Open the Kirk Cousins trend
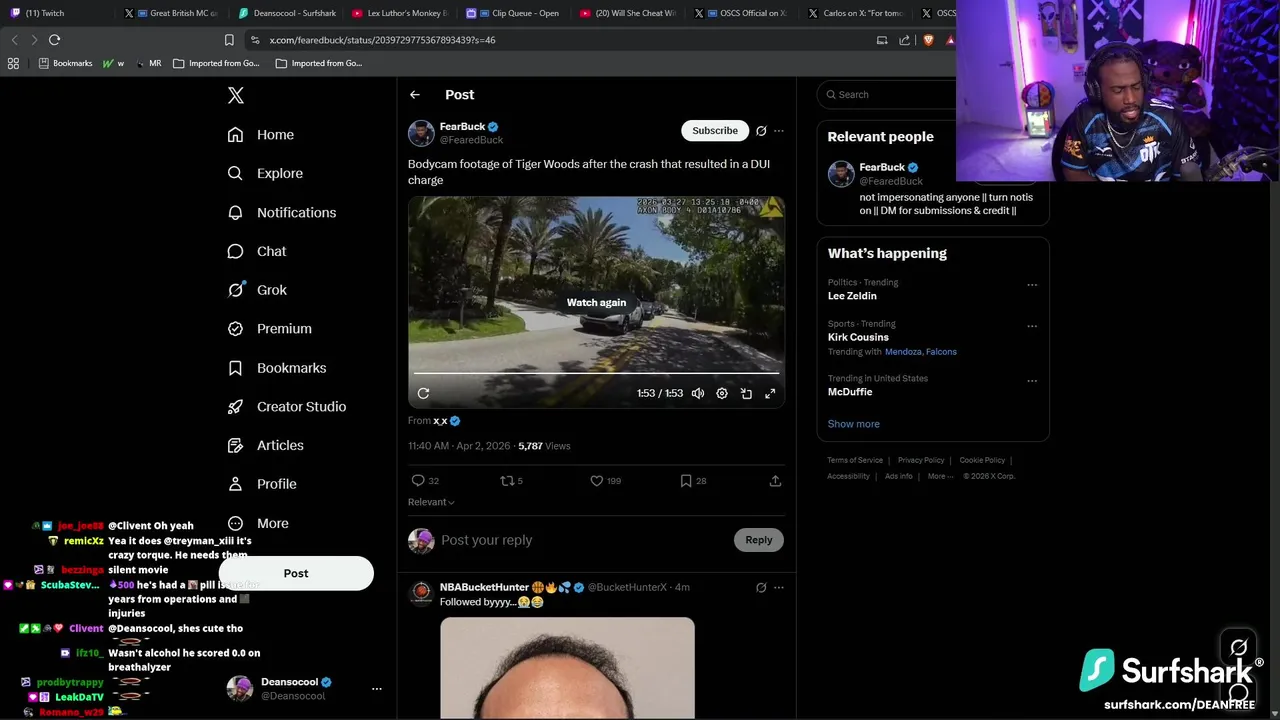Screen dimensions: 1280x720 point(858,337)
